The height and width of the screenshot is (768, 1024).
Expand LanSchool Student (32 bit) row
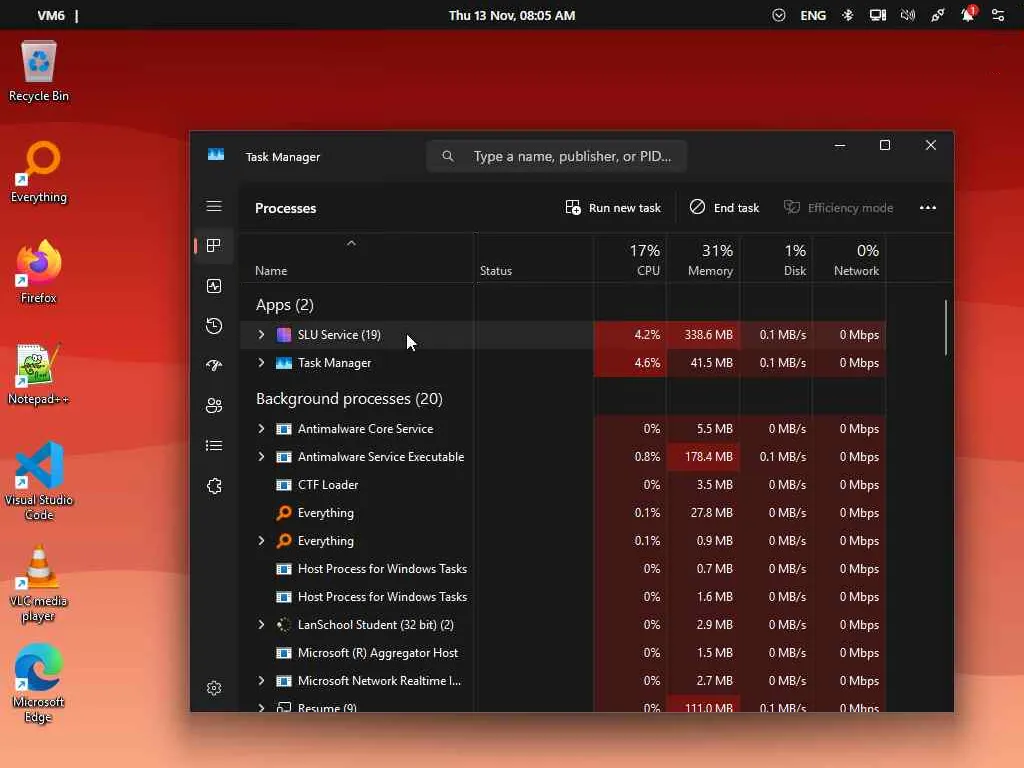tap(261, 624)
